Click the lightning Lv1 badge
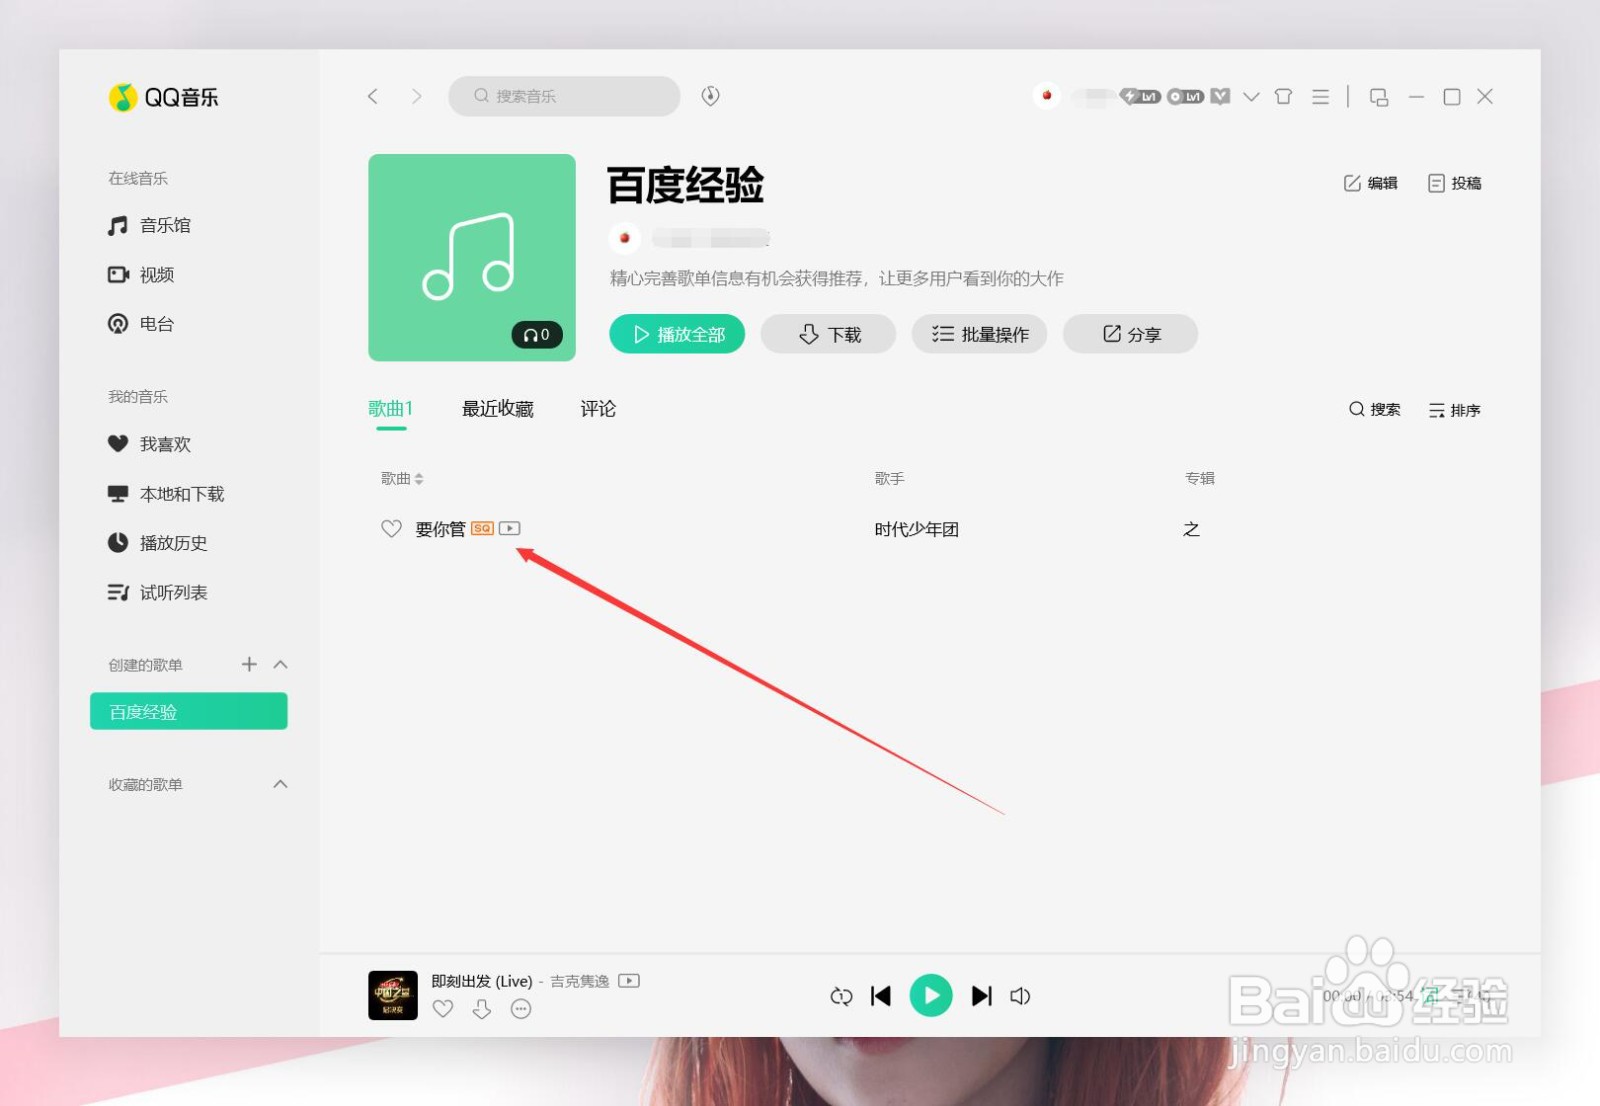The width and height of the screenshot is (1600, 1106). pos(1140,96)
